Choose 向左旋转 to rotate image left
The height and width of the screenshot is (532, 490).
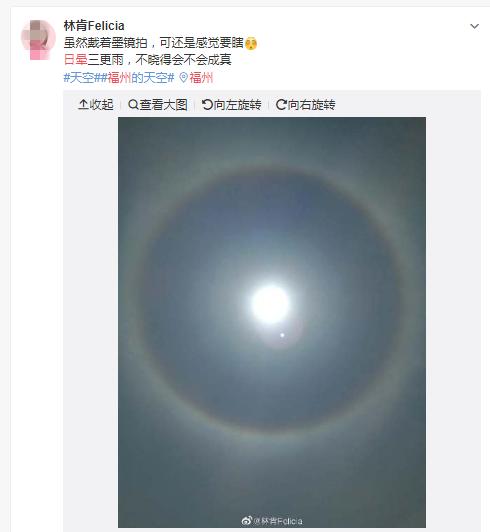232,104
